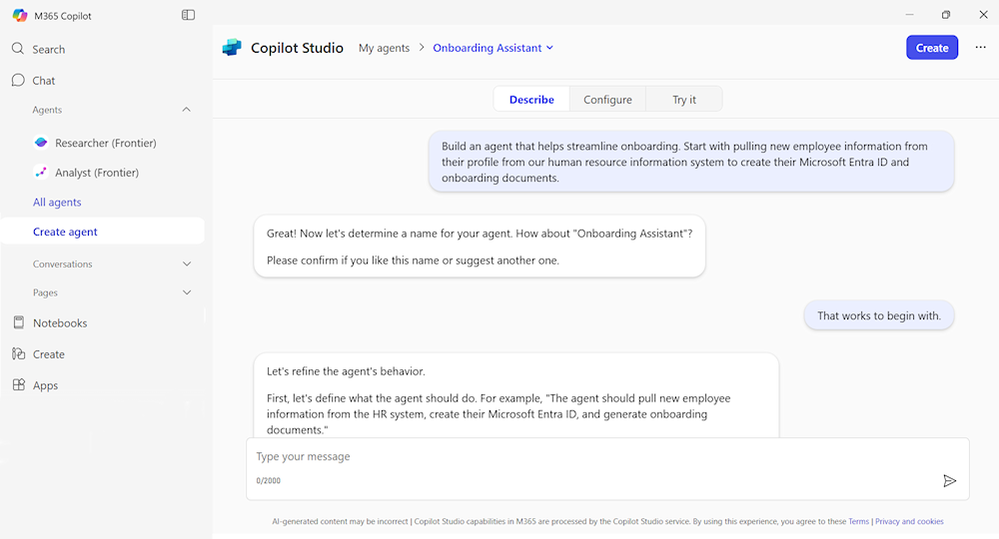The height and width of the screenshot is (539, 999).
Task: Toggle the sidebar panel collapse icon
Action: point(188,15)
